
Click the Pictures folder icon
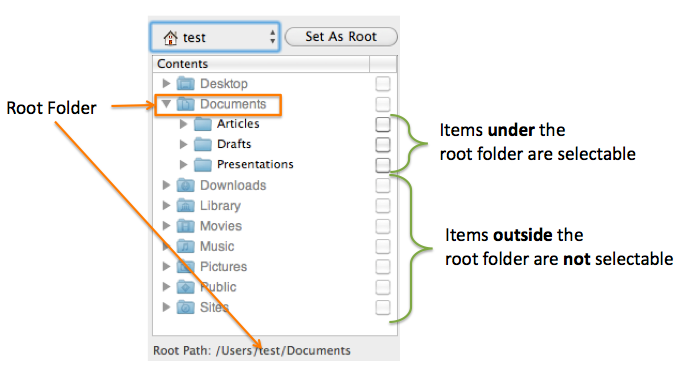click(x=185, y=266)
